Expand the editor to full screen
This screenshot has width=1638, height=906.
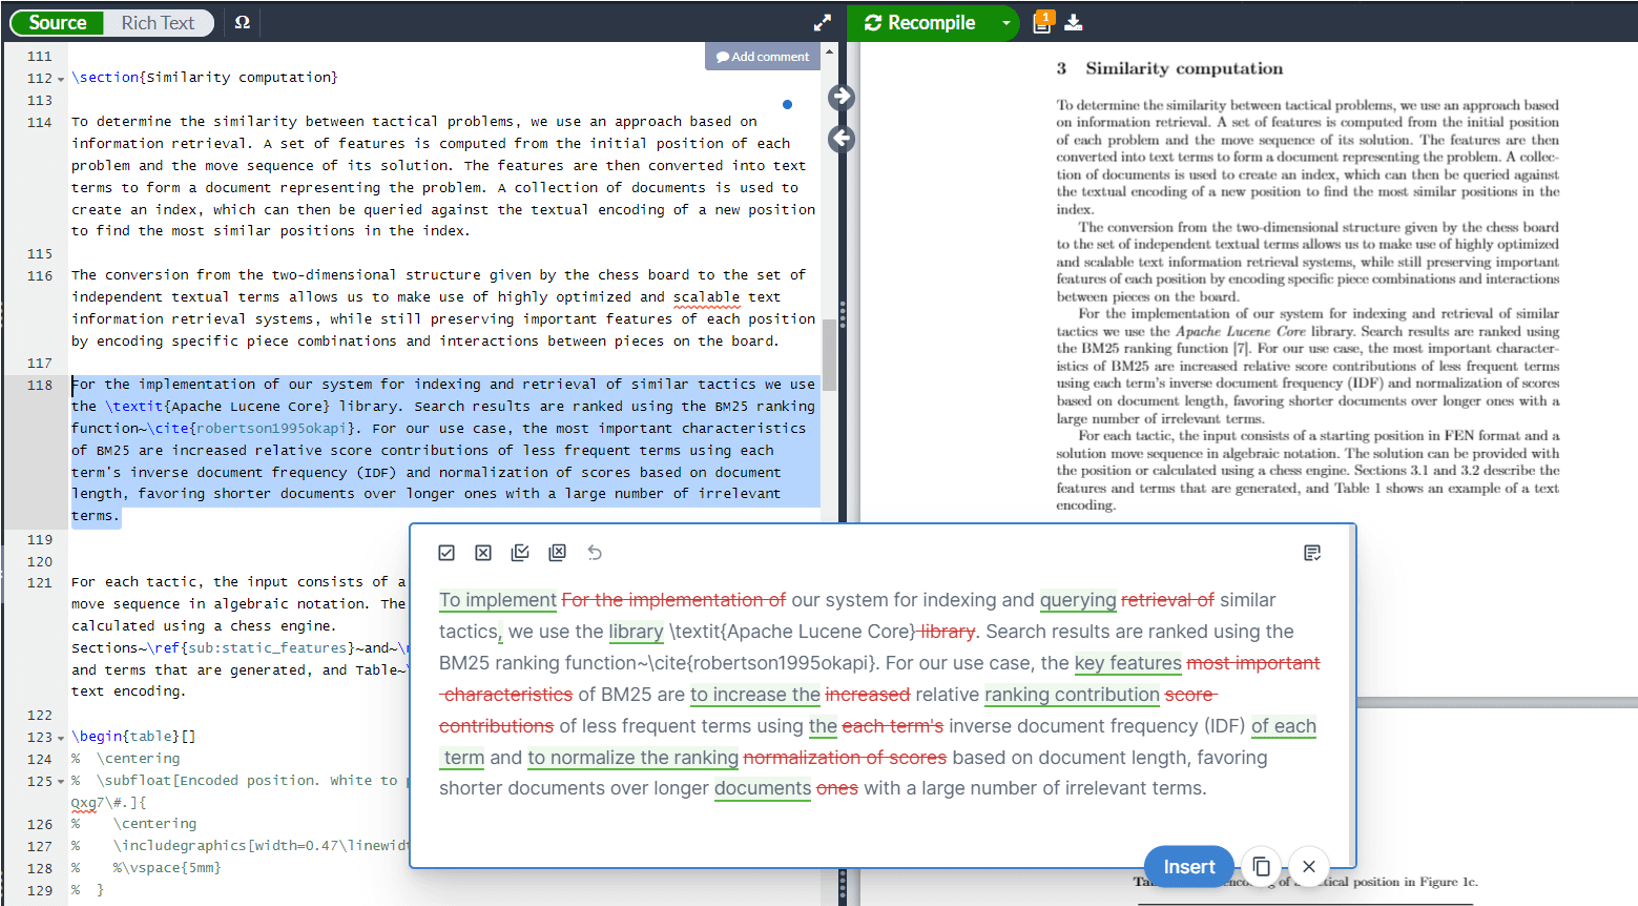[x=822, y=22]
